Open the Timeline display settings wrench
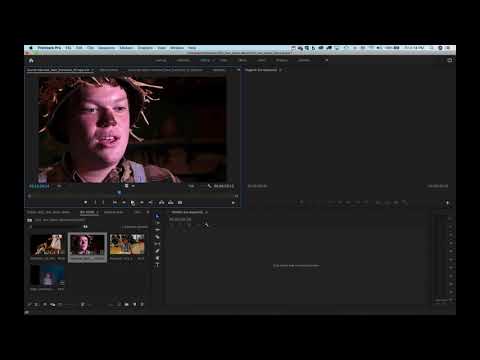The width and height of the screenshot is (480, 360). pos(206,226)
